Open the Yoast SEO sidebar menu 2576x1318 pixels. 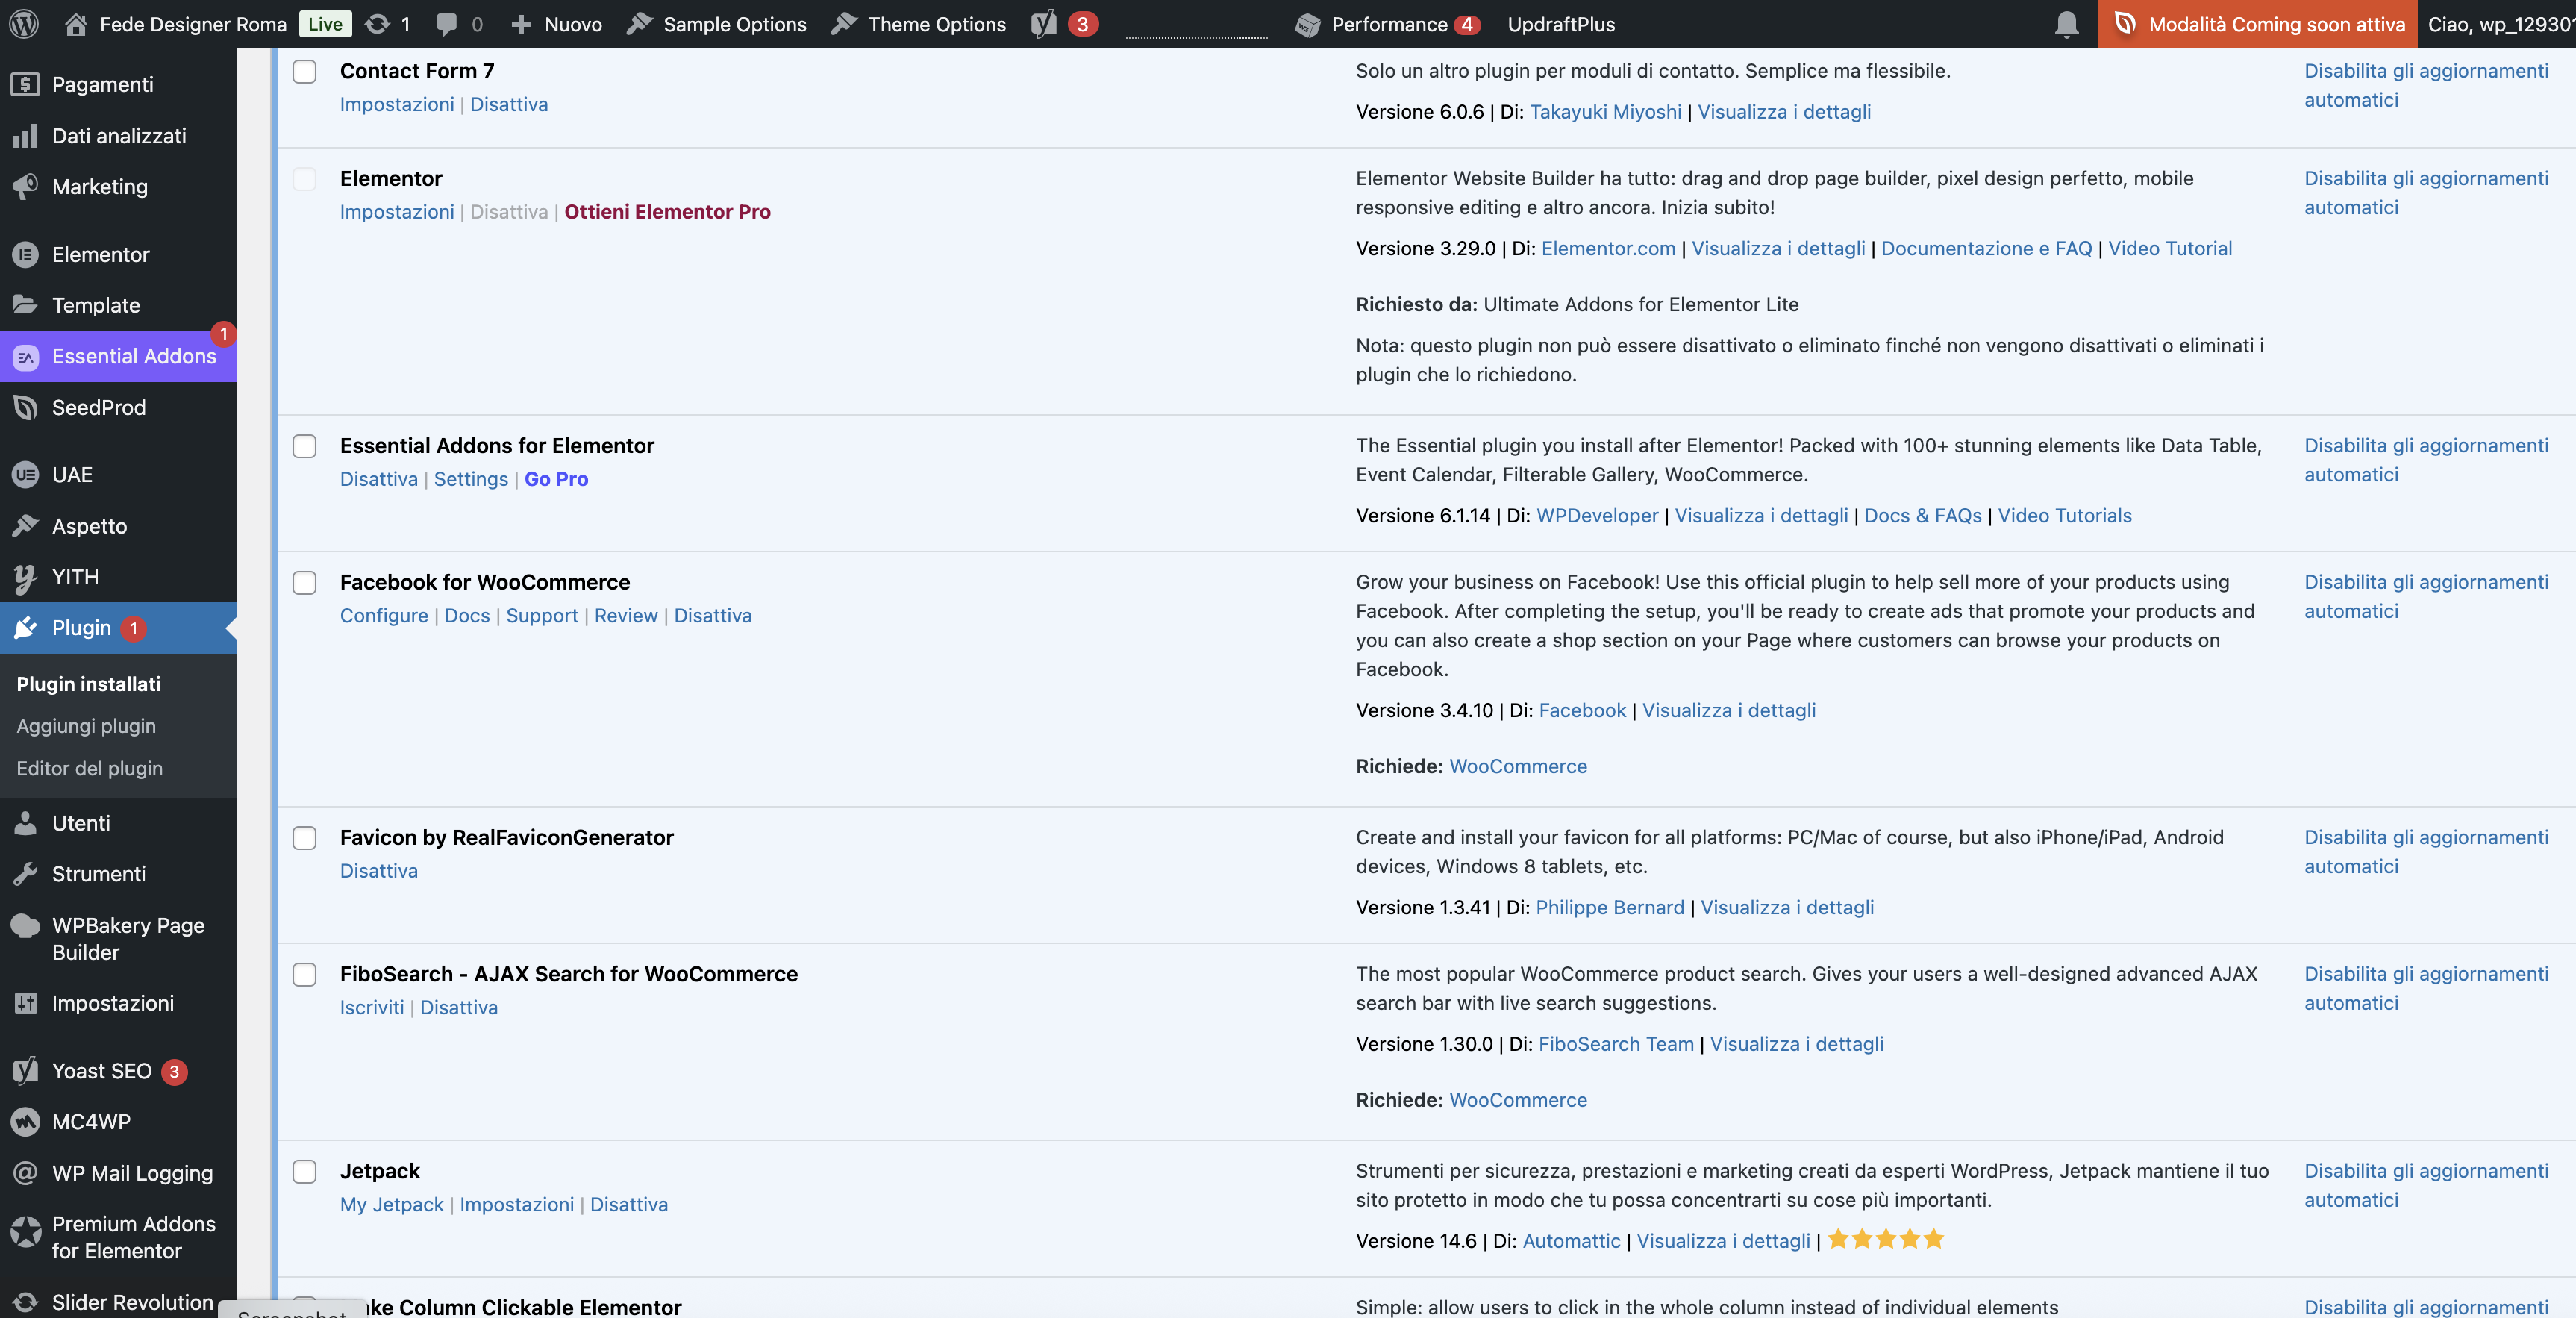click(101, 1071)
